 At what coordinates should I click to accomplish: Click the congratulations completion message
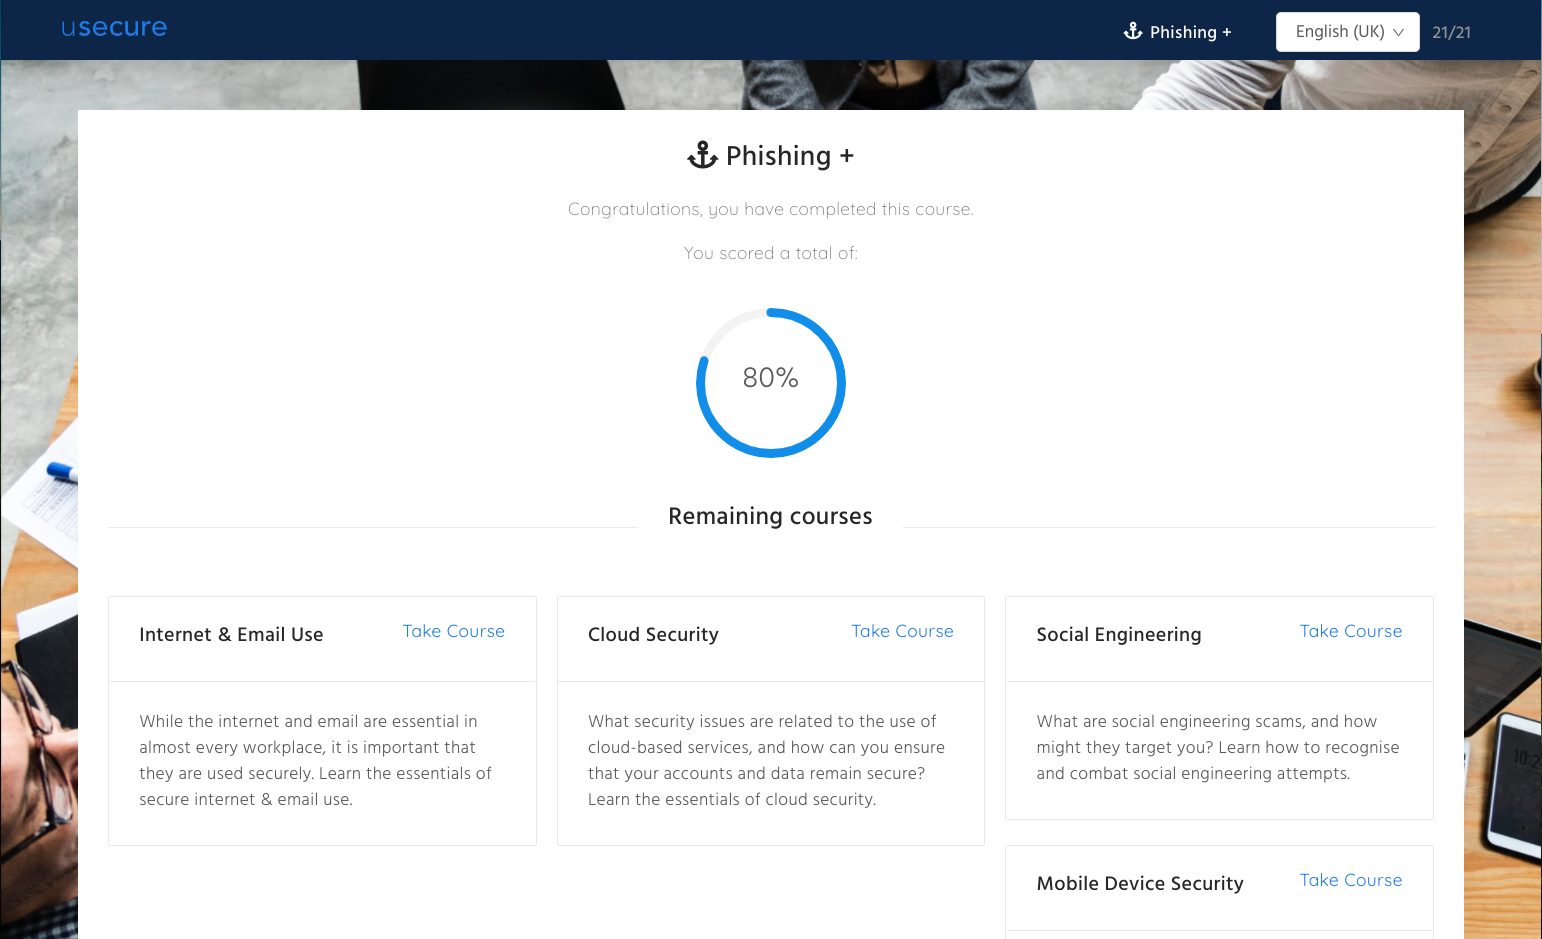(770, 209)
